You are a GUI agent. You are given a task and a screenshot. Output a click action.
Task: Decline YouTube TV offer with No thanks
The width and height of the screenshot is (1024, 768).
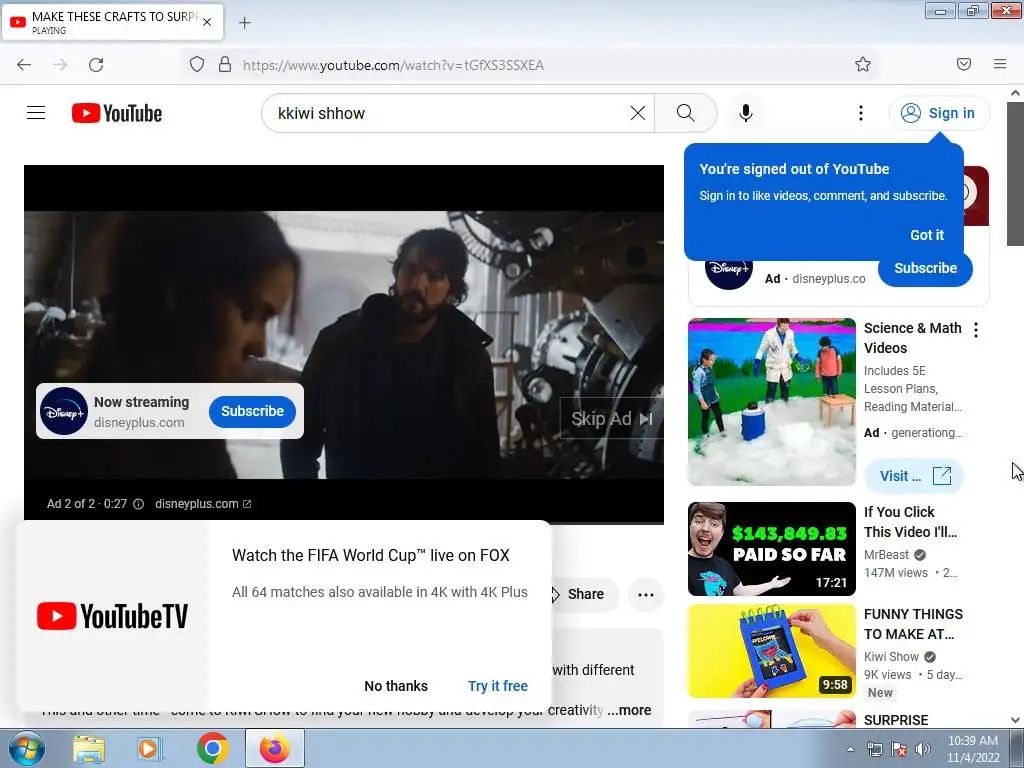click(x=396, y=686)
